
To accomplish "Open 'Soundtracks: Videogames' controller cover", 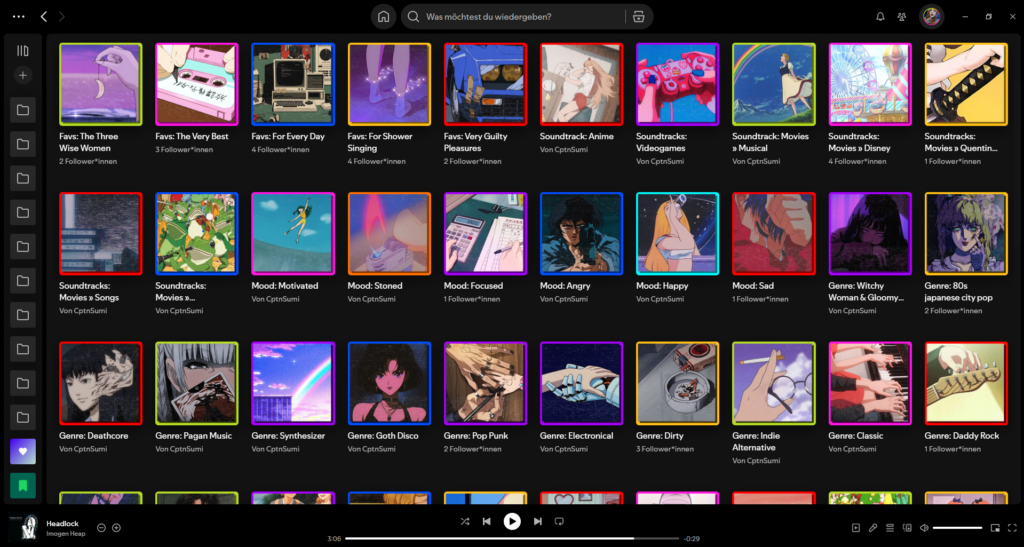I will (677, 84).
